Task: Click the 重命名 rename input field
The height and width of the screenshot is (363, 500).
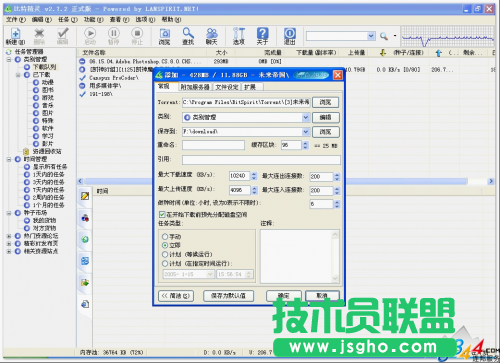Action: pyautogui.click(x=213, y=145)
